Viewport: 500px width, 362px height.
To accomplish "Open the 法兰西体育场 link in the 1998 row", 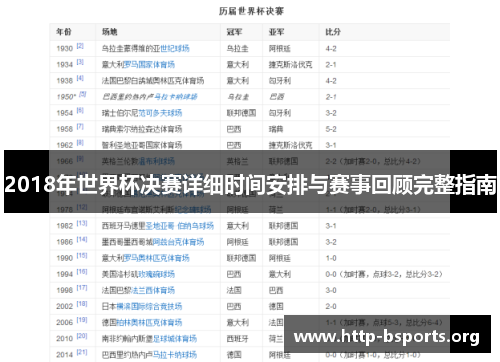I will point(153,290).
